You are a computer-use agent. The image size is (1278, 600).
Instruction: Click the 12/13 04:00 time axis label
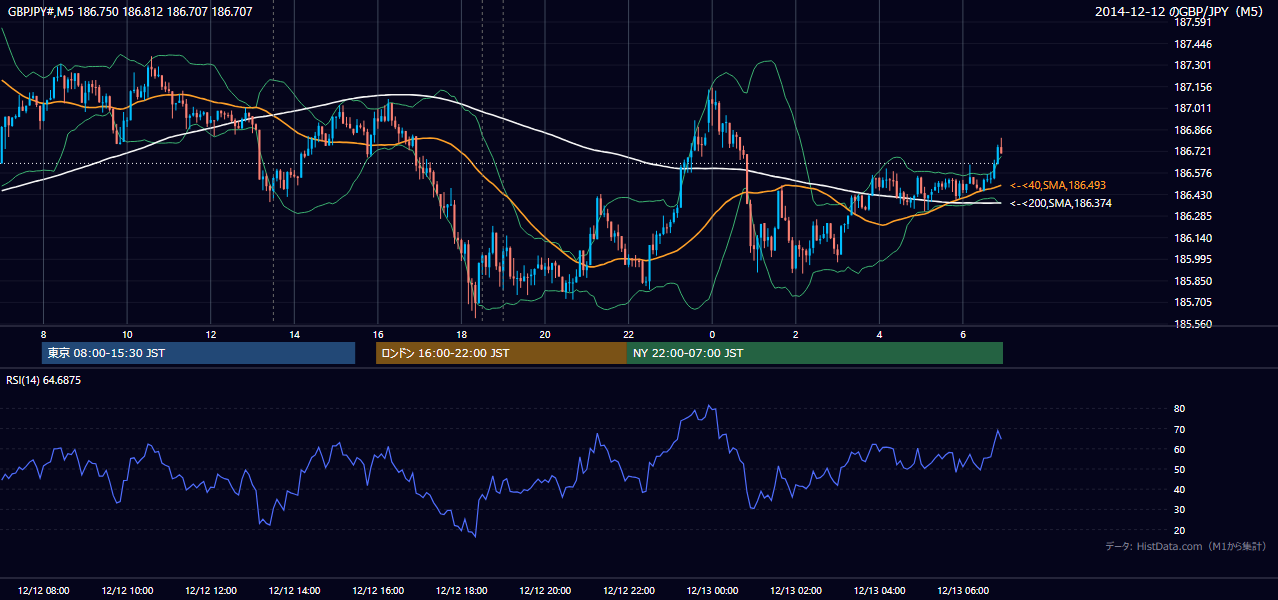tap(879, 591)
